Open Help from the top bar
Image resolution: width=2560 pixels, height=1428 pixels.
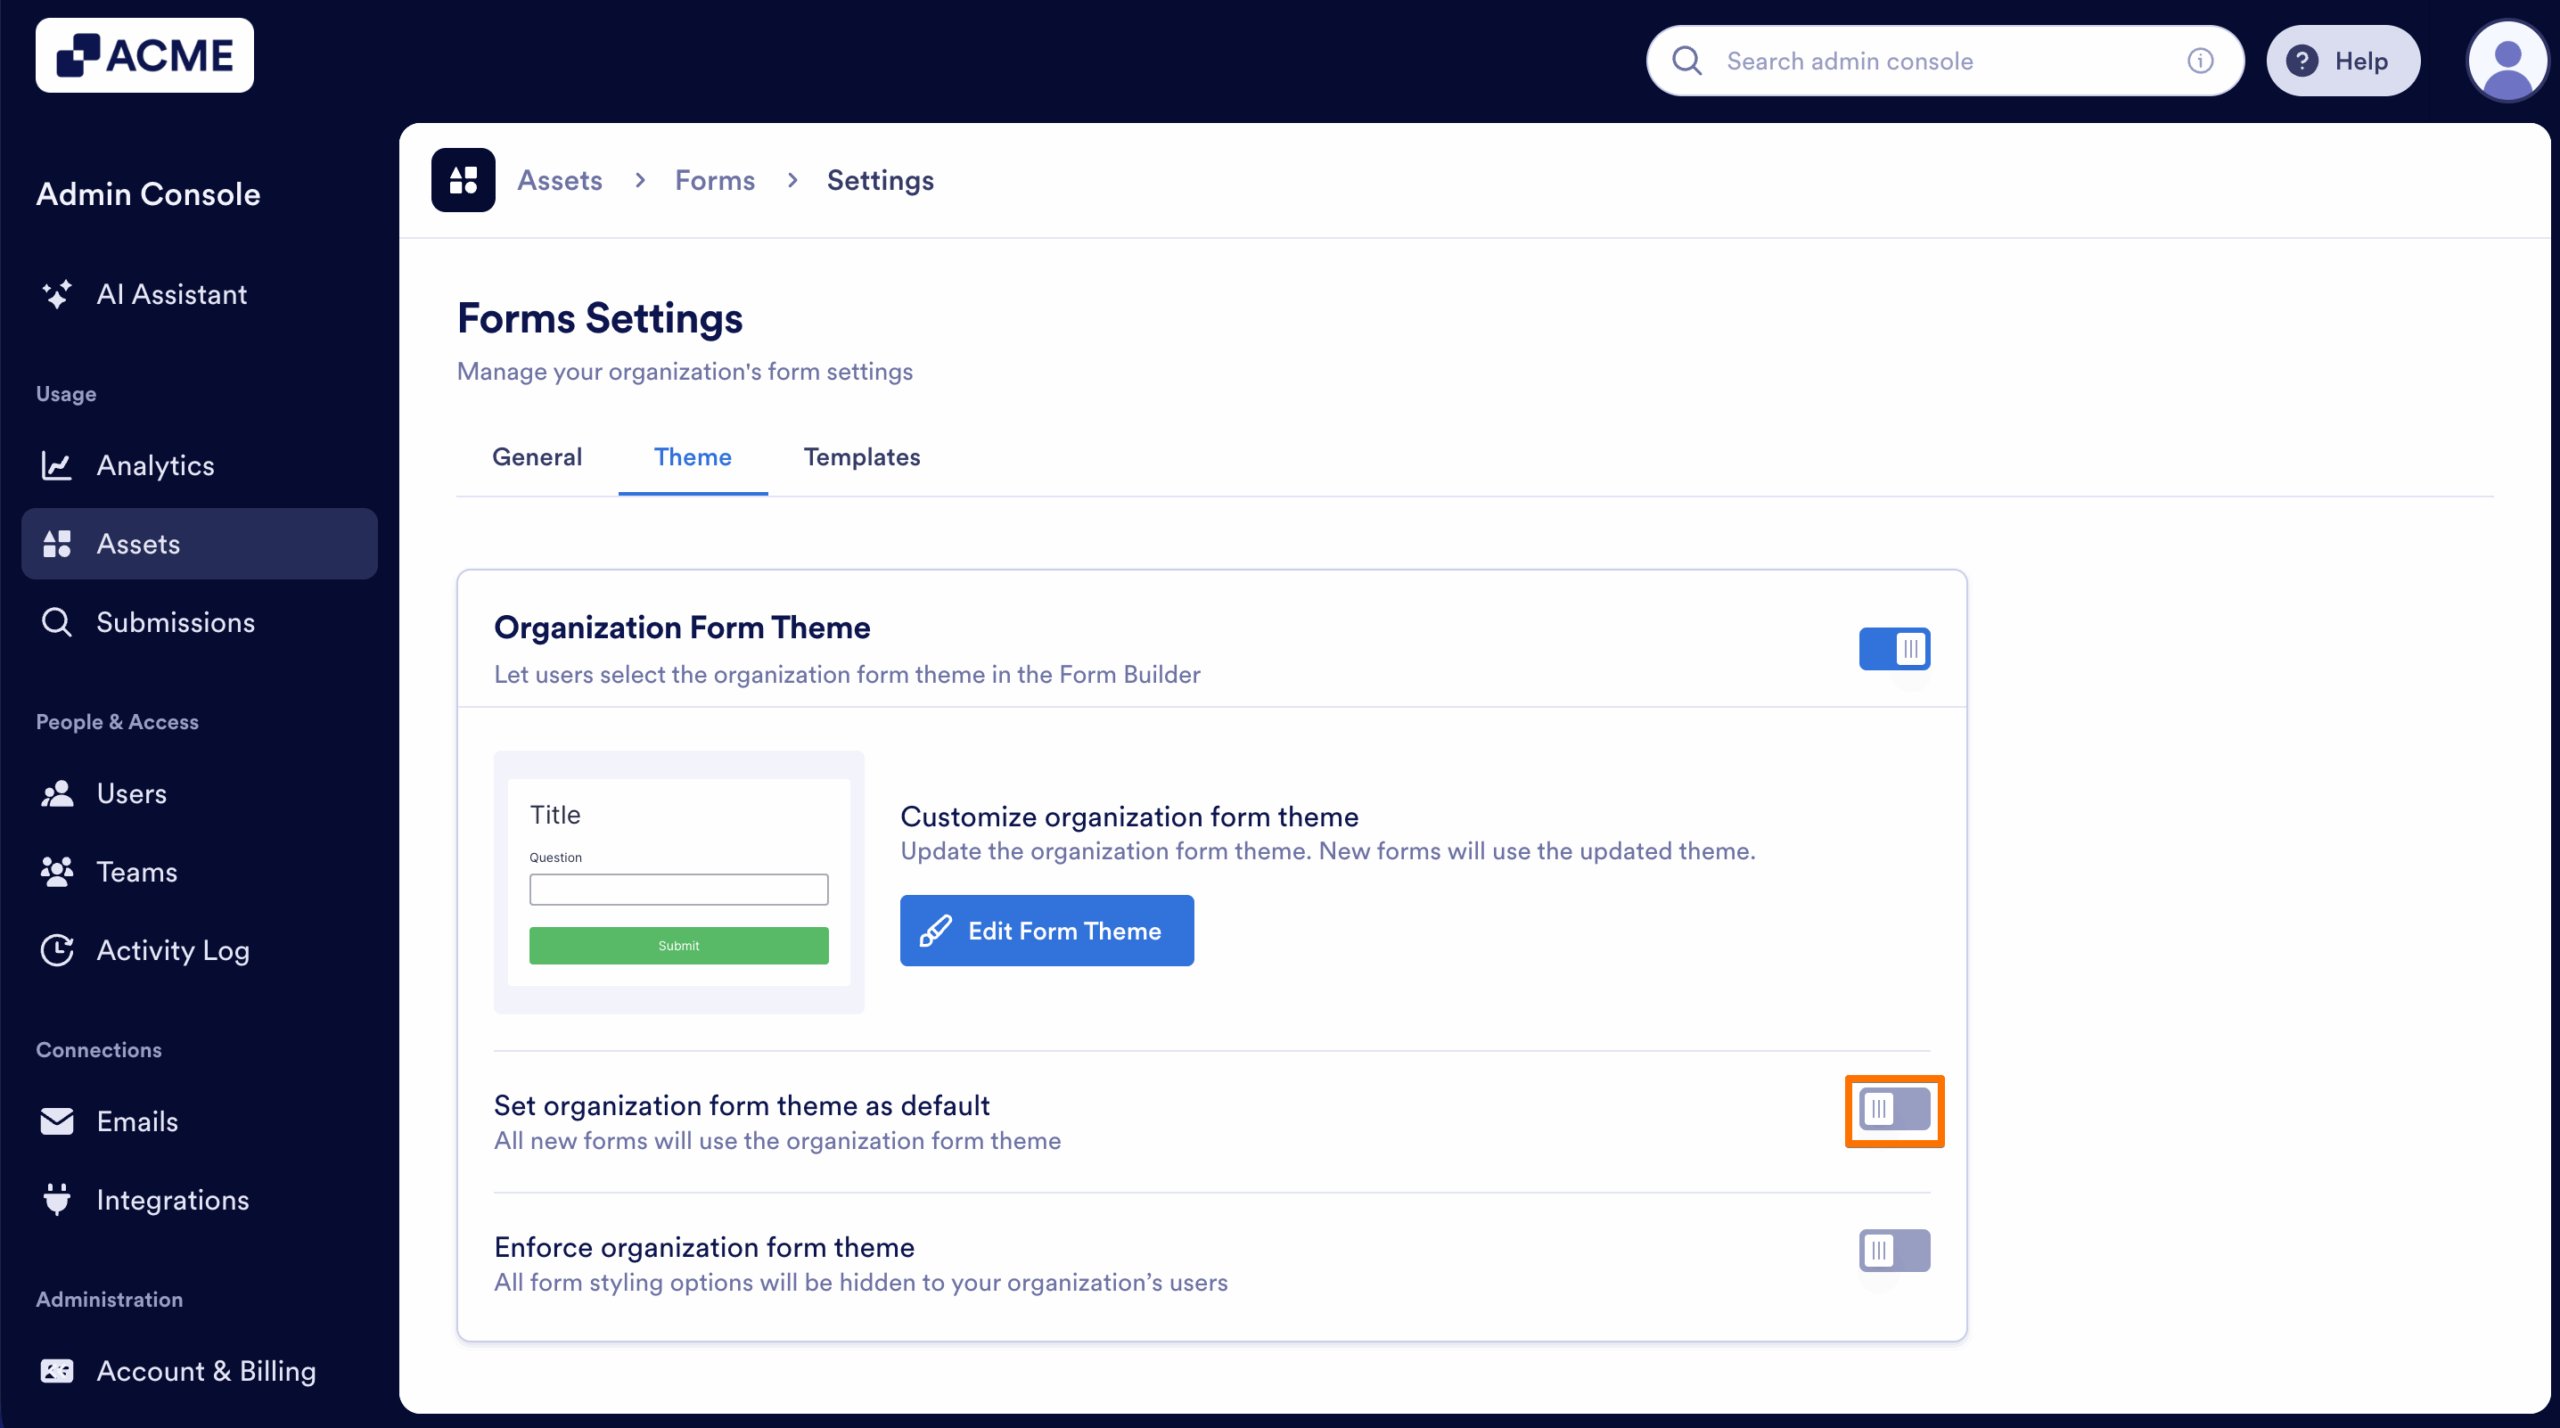point(2343,60)
